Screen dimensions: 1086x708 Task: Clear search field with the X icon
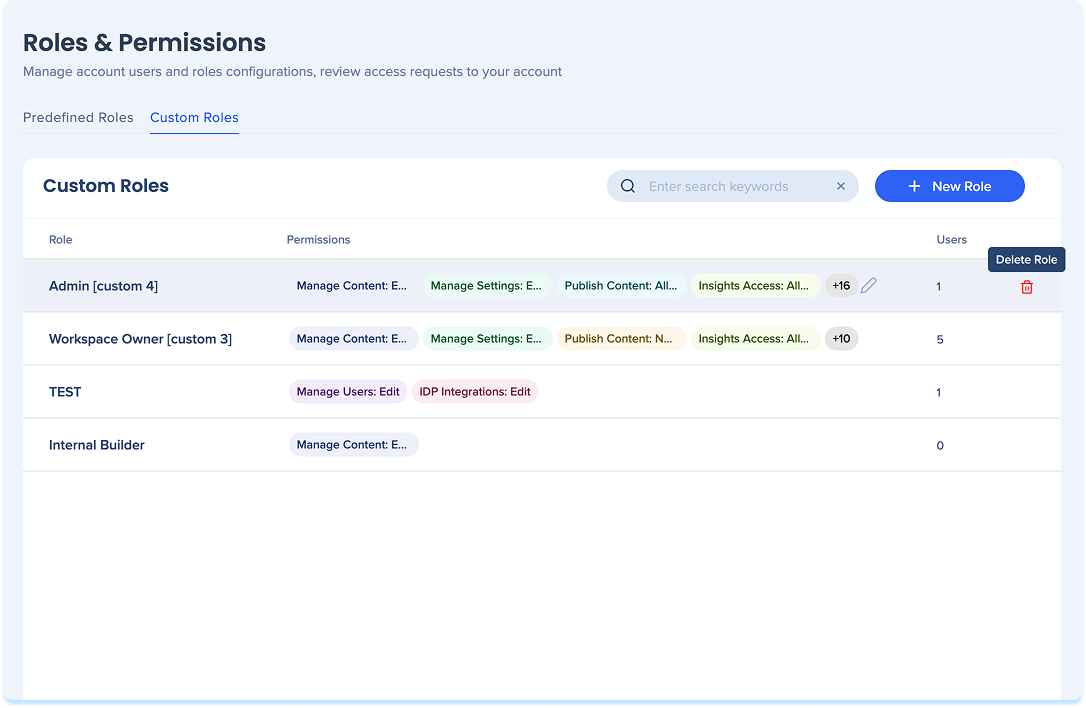[x=840, y=186]
